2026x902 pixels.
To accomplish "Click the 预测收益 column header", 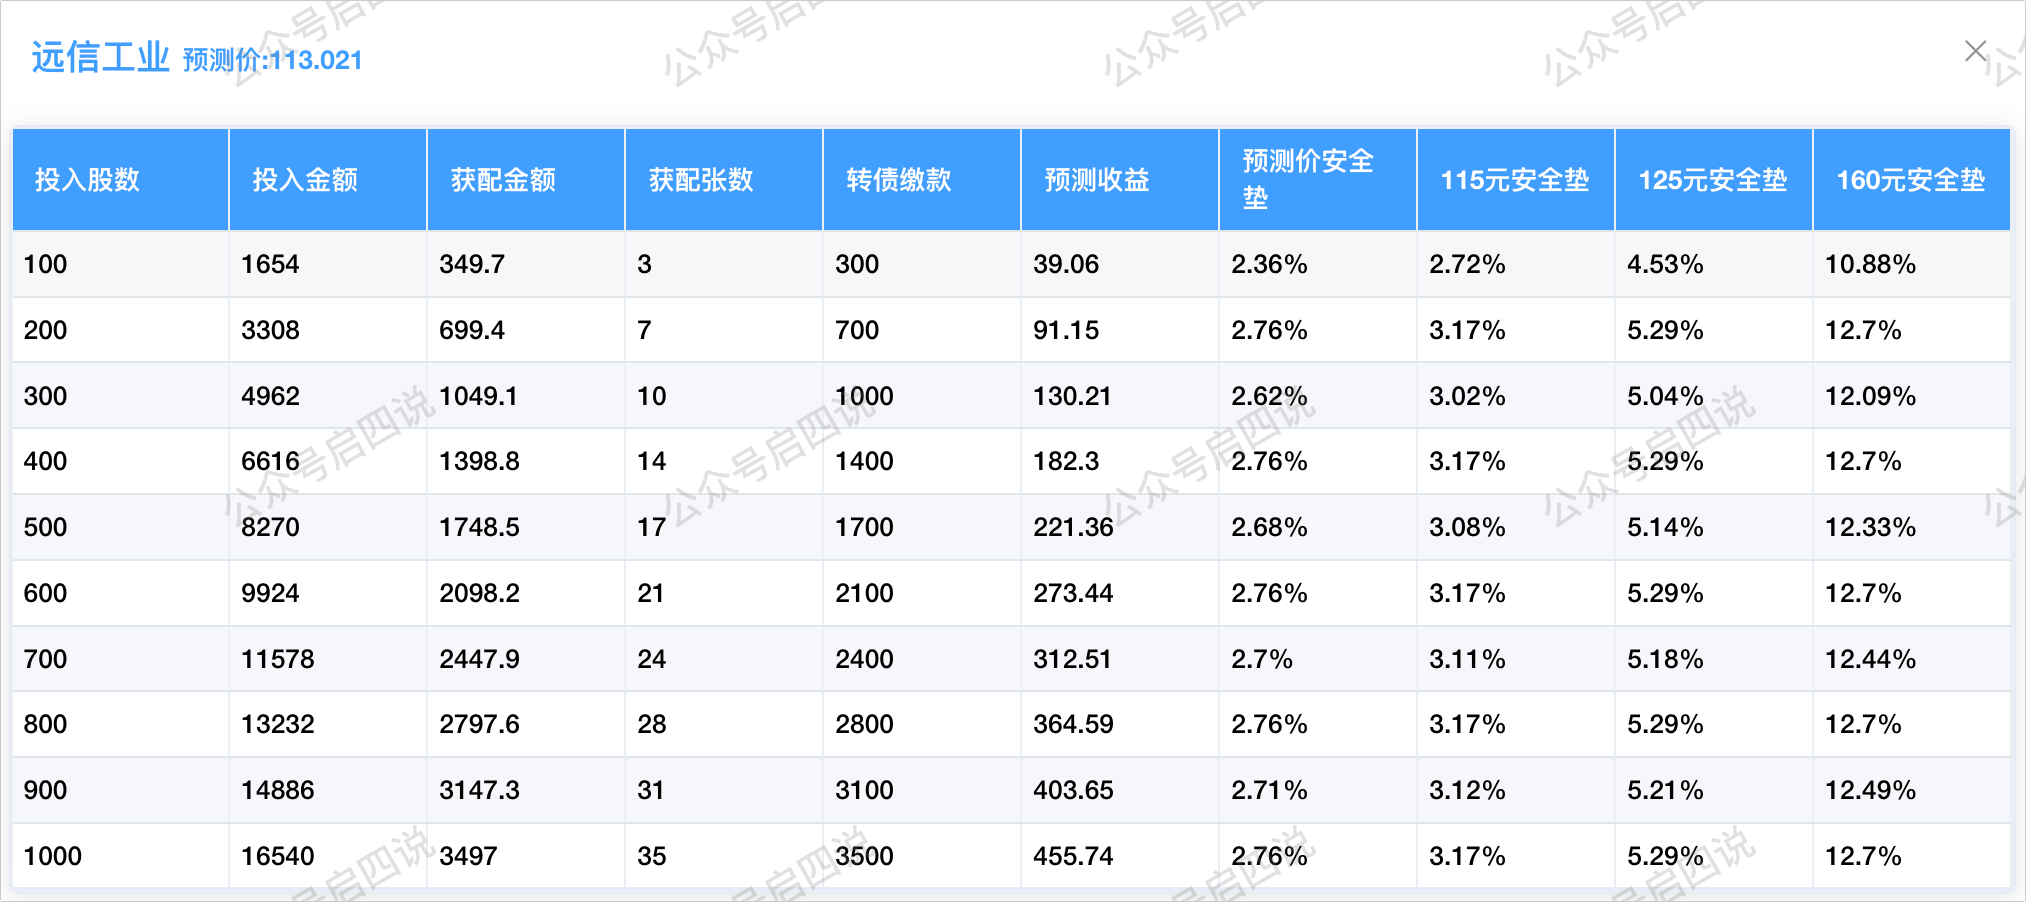I will [1097, 180].
